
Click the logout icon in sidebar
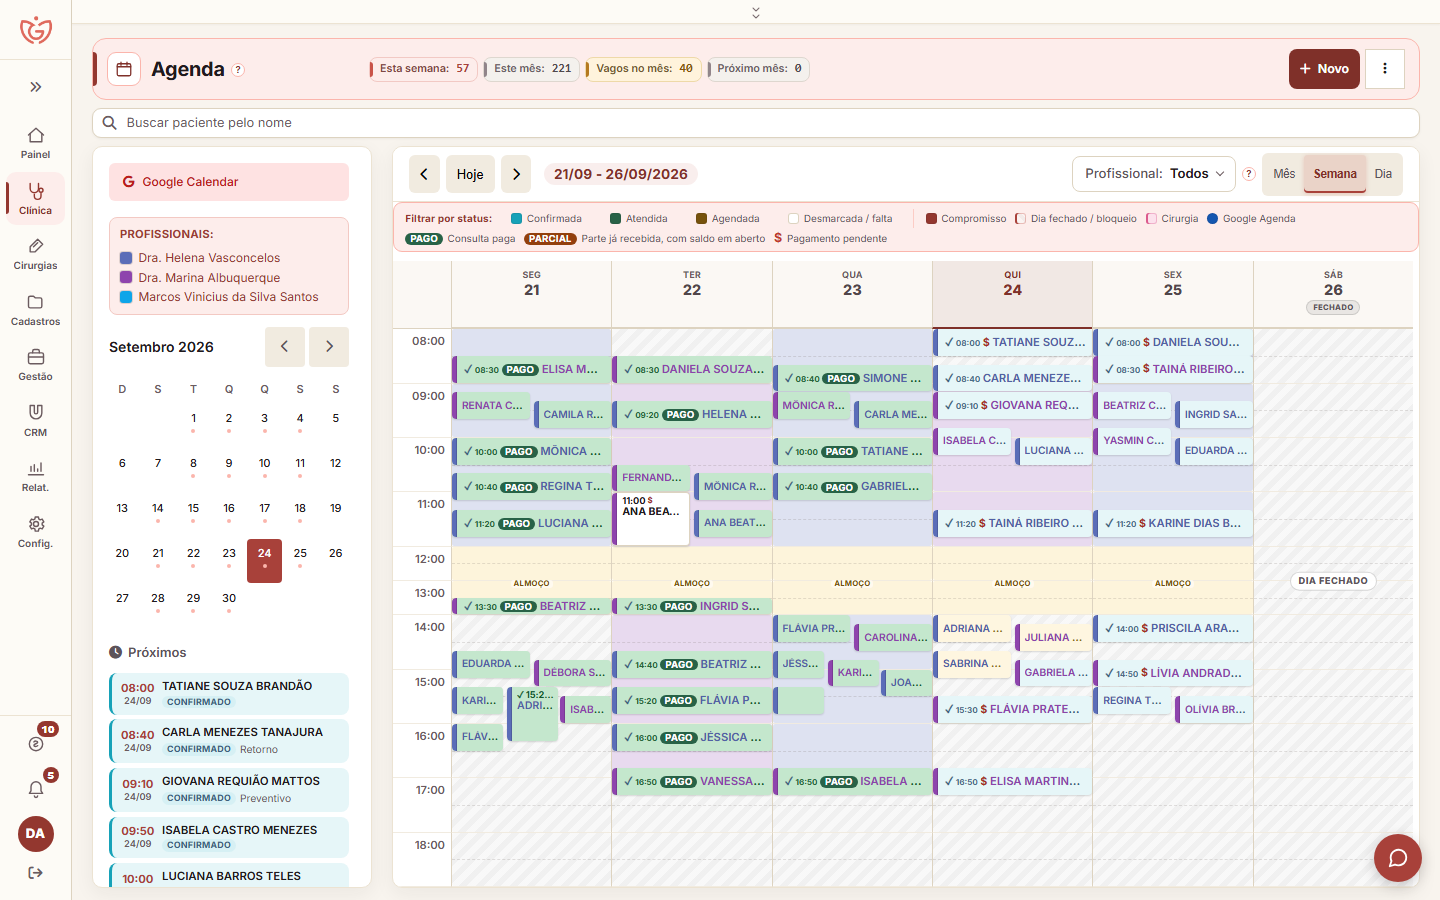coord(35,872)
